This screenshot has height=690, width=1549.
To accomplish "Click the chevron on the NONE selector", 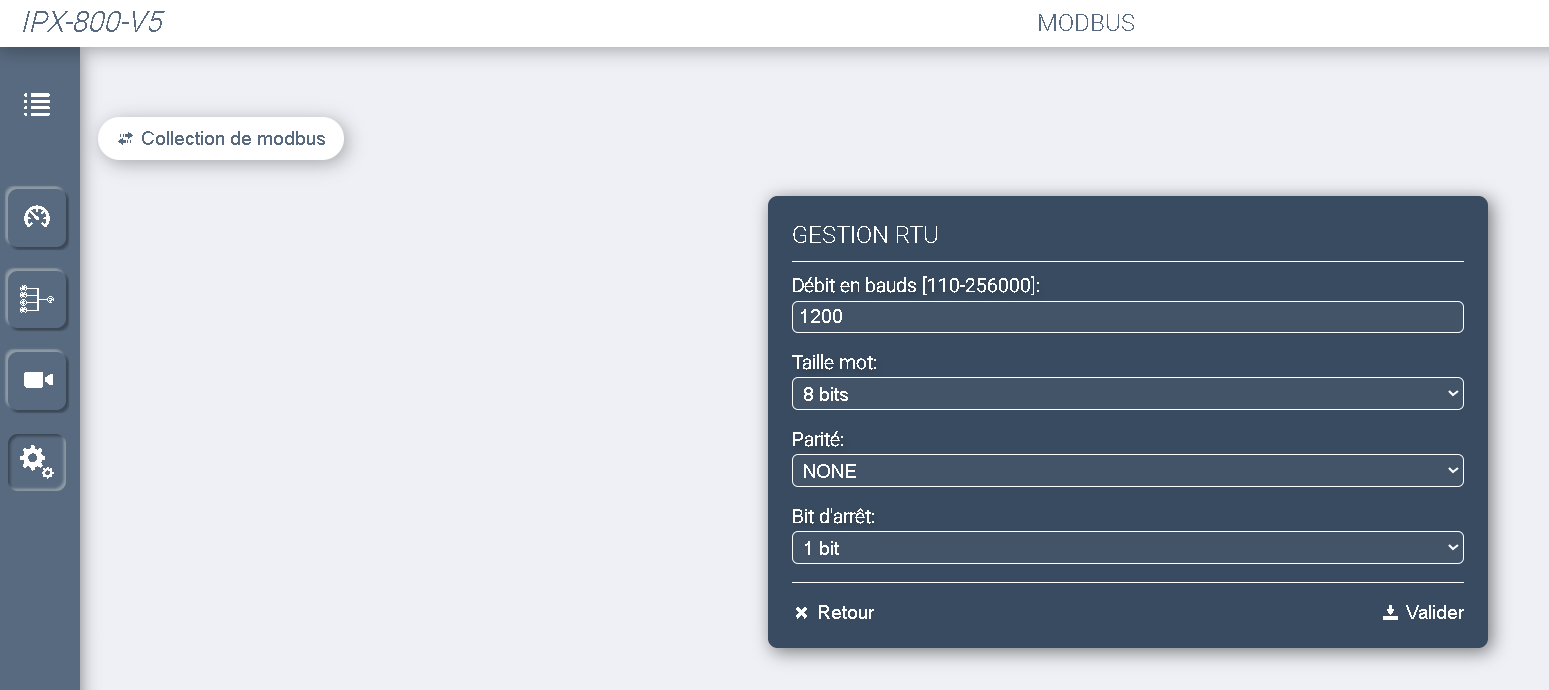I will coord(1453,471).
